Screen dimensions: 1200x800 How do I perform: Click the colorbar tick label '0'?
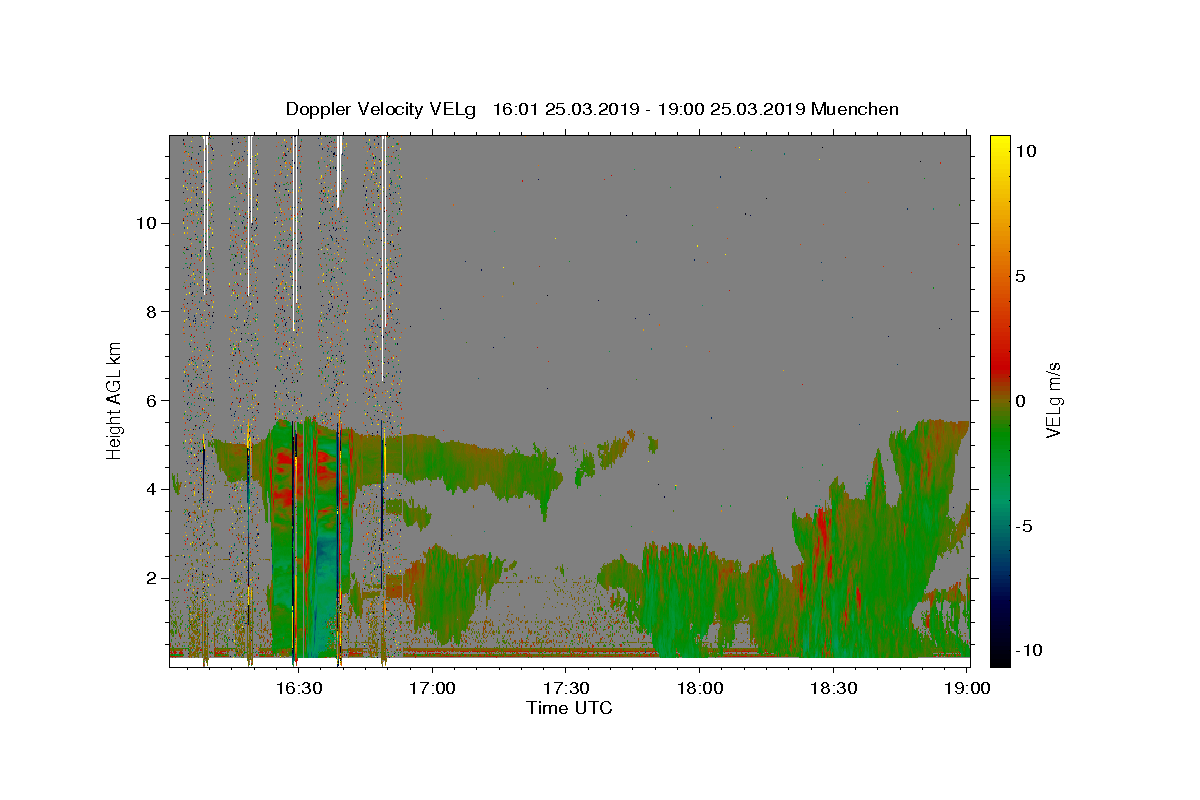point(1021,401)
